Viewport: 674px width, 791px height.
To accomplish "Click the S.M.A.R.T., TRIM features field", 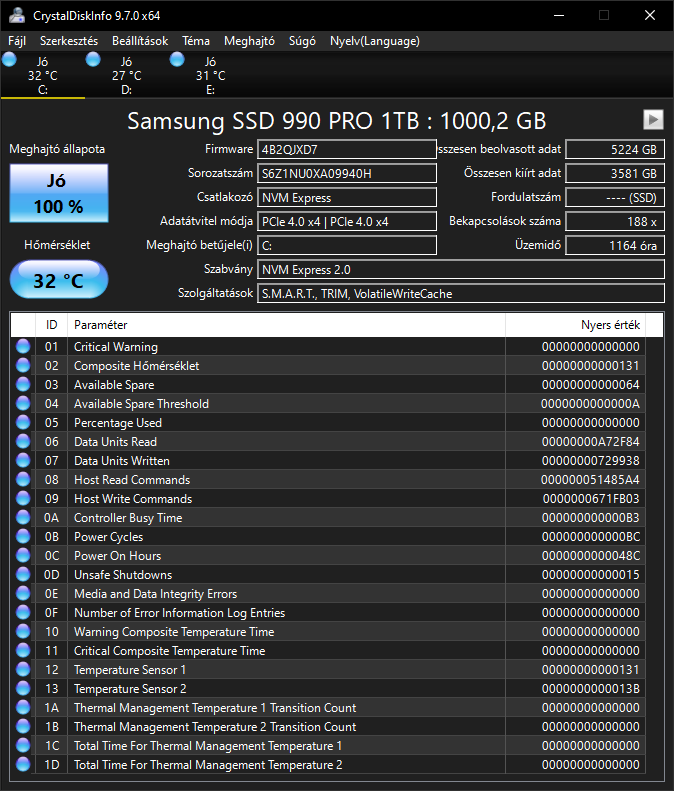I will (x=461, y=294).
